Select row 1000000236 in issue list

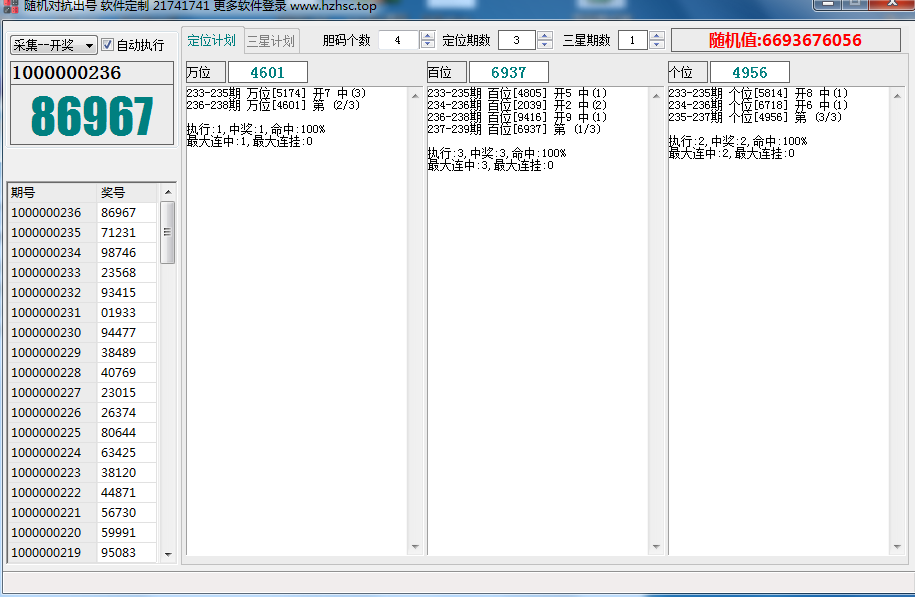82,212
